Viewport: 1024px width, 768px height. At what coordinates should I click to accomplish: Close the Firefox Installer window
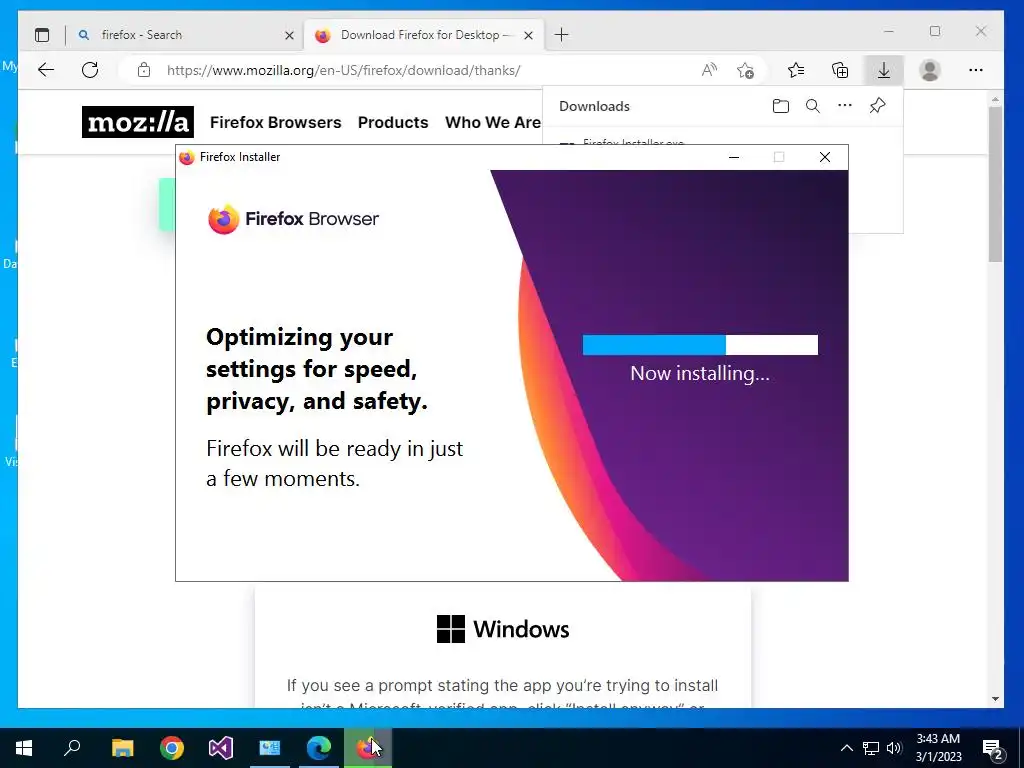tap(825, 157)
